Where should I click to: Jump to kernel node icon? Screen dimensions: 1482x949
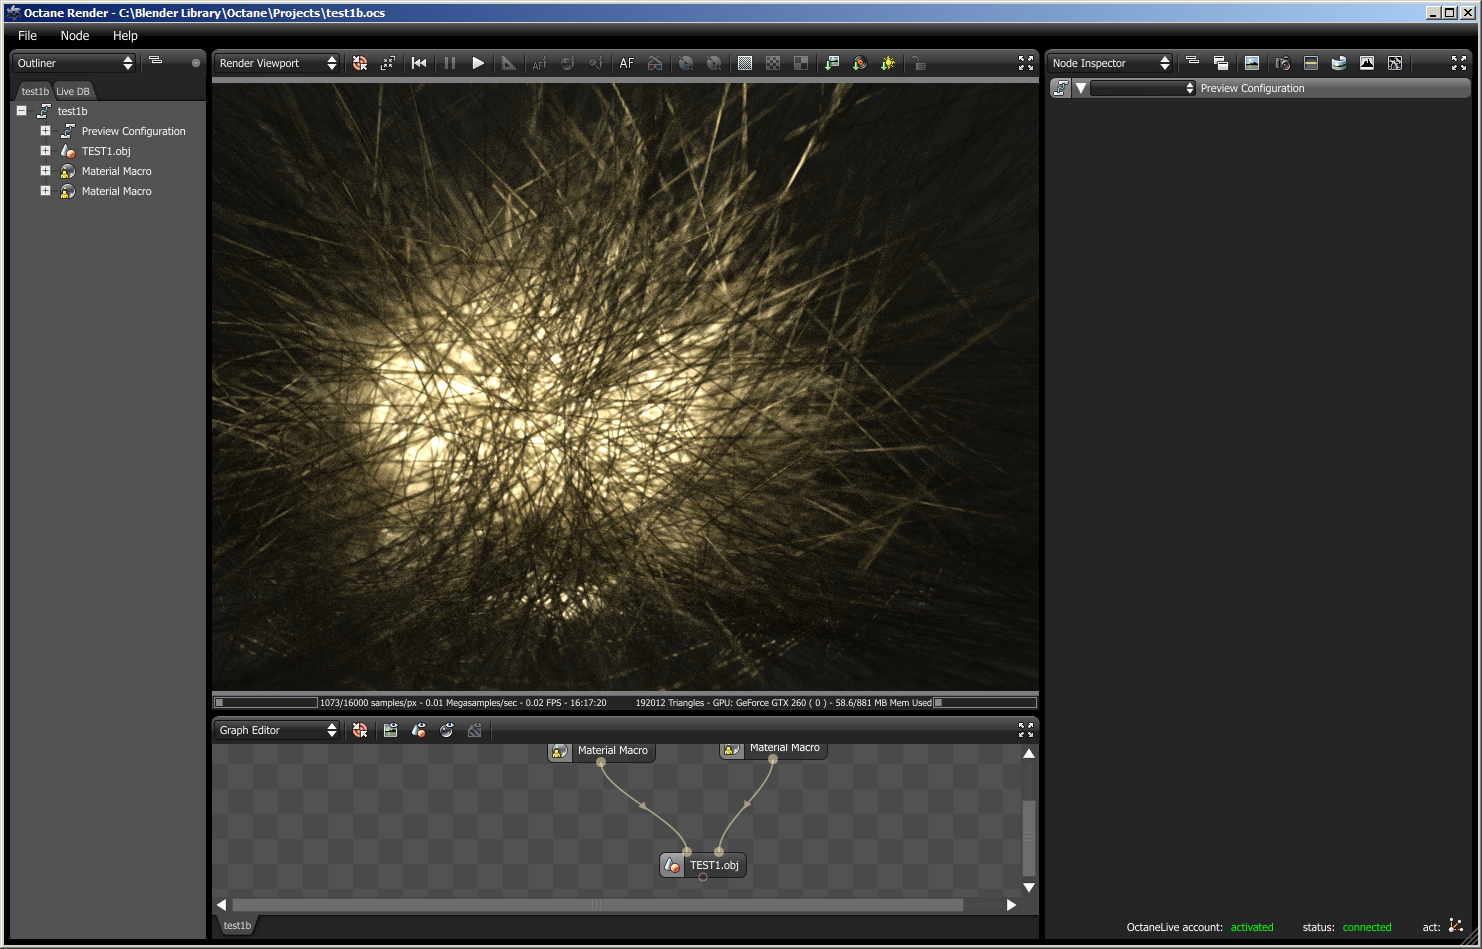tap(1395, 63)
